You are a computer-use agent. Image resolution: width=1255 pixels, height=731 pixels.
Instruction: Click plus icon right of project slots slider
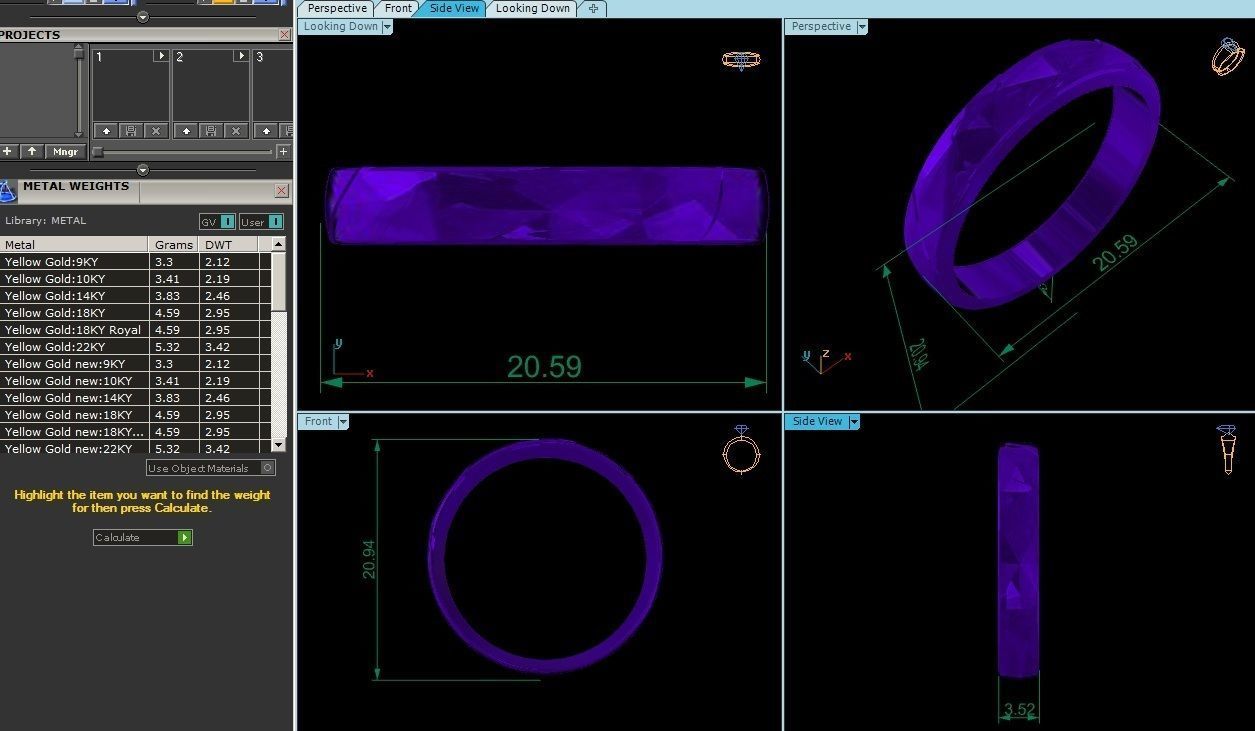pos(283,152)
